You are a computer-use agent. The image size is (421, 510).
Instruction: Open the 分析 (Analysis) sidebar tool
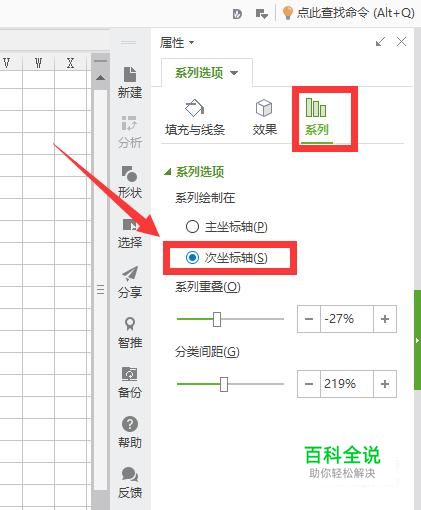coord(130,132)
